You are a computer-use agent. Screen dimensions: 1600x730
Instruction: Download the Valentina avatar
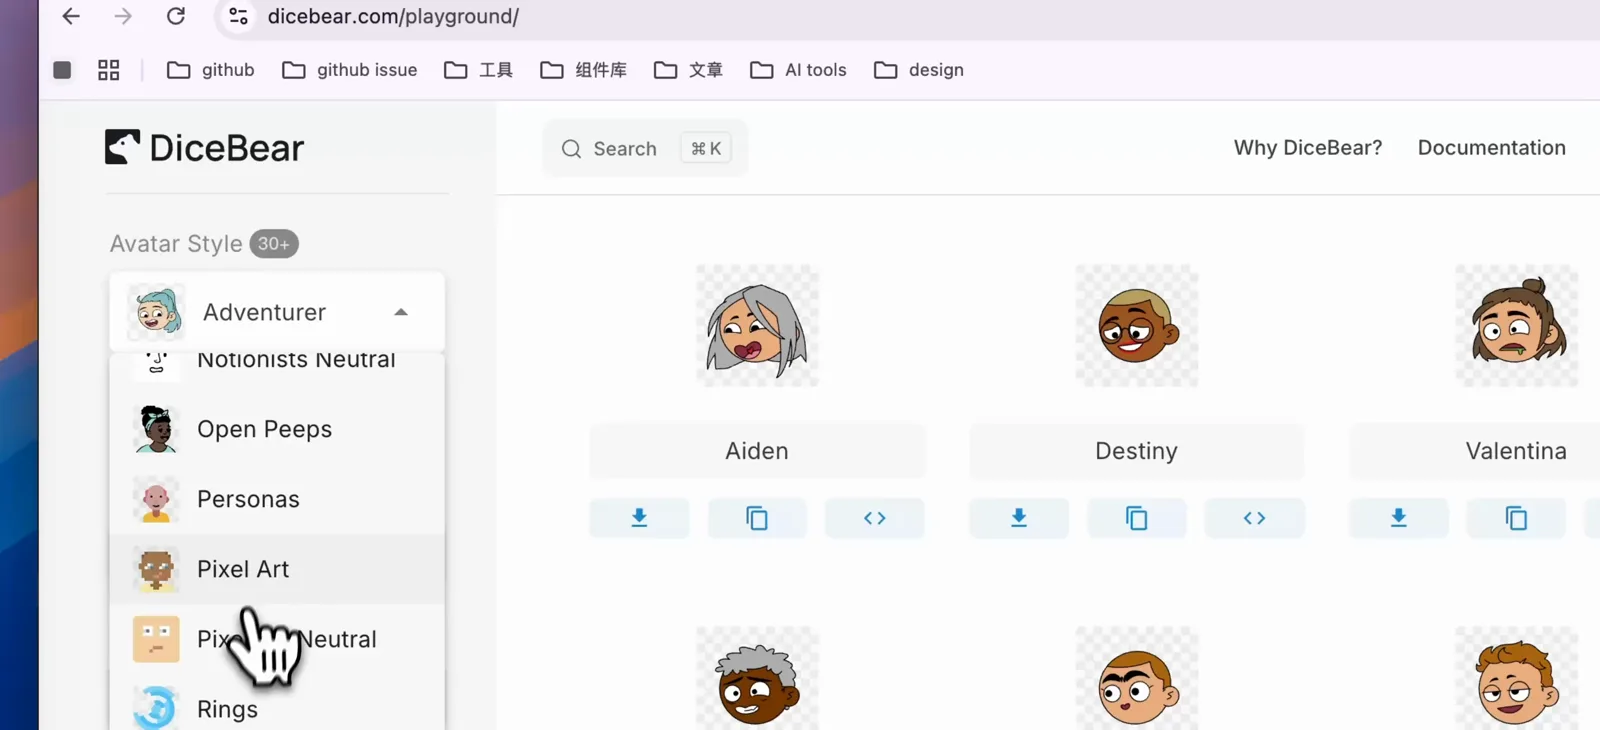(1399, 518)
